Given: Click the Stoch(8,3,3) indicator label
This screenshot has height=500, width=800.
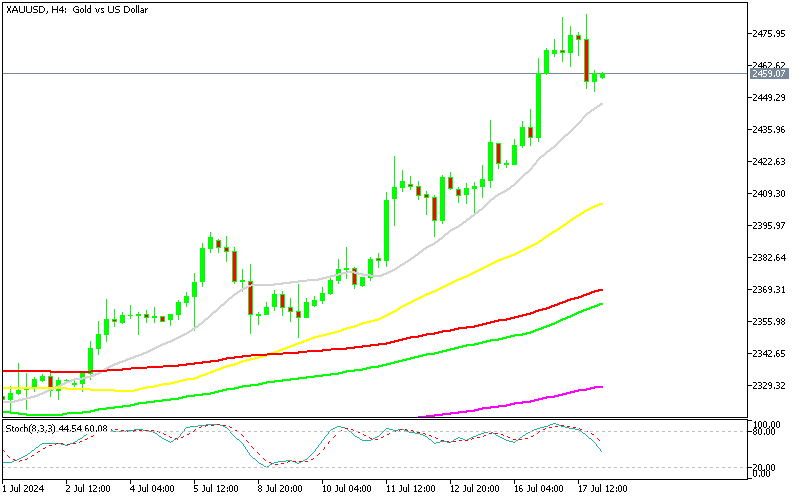Looking at the screenshot, I should (56, 429).
